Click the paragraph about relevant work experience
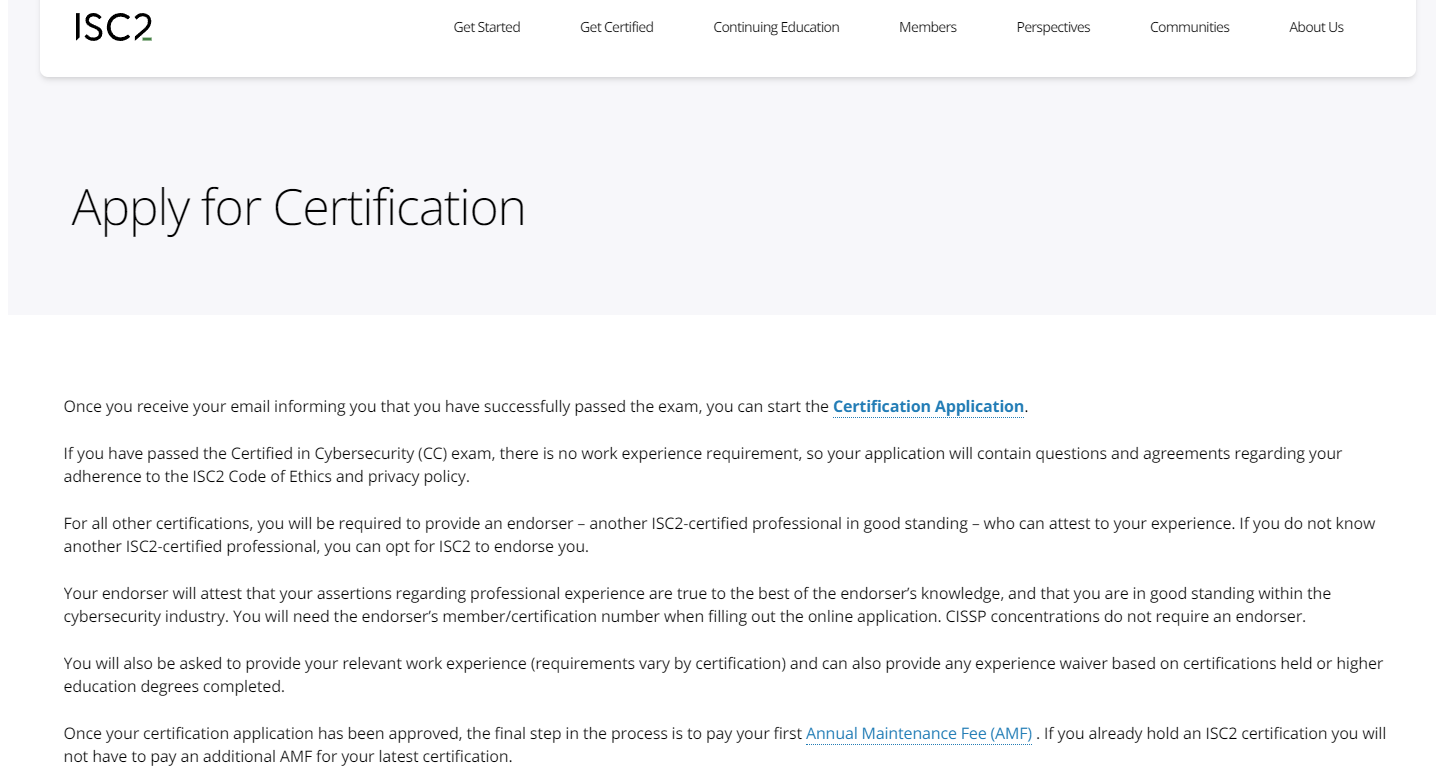The image size is (1436, 781). [723, 675]
